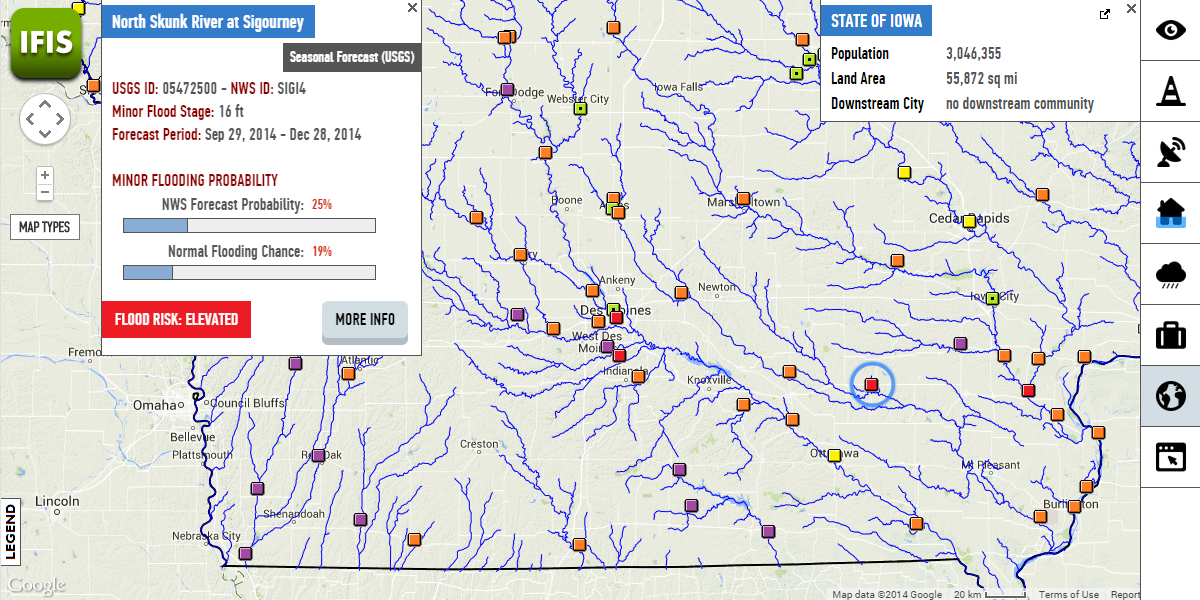1200x600 pixels.
Task: Open the flooded house icon panel
Action: click(1170, 213)
